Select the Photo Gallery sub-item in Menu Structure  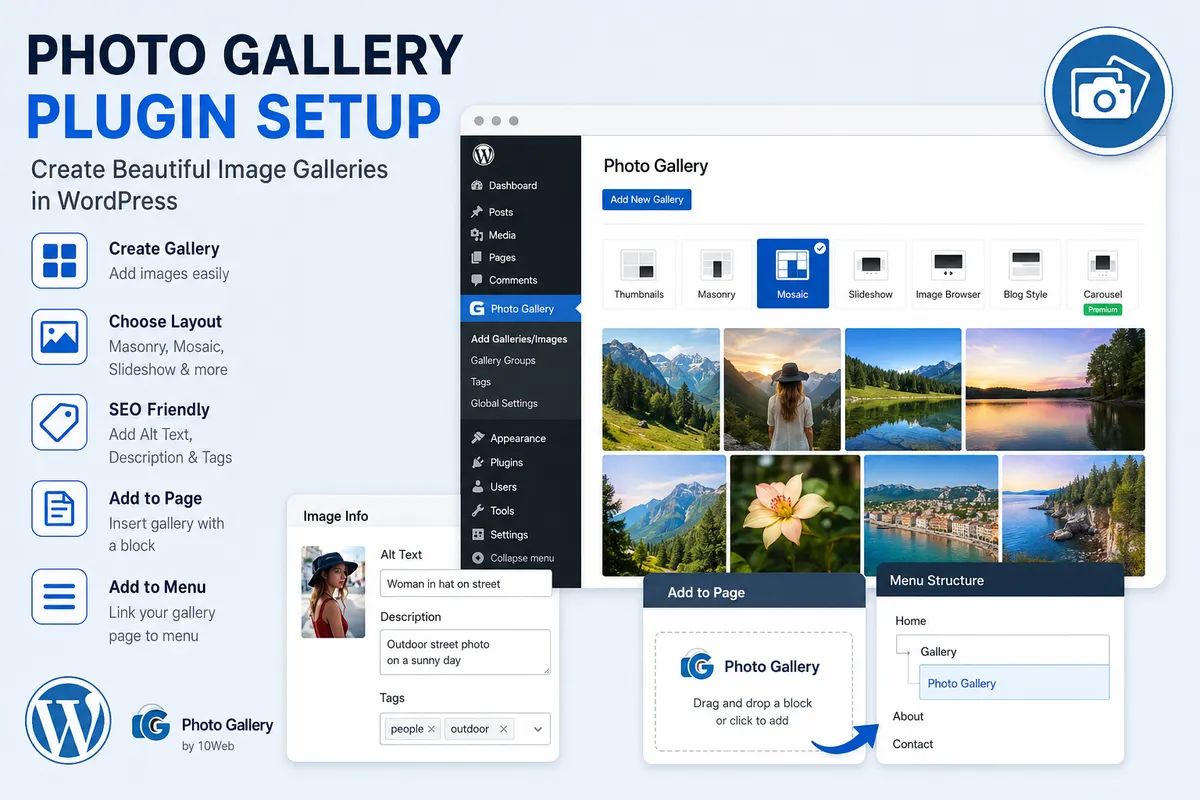[1014, 683]
